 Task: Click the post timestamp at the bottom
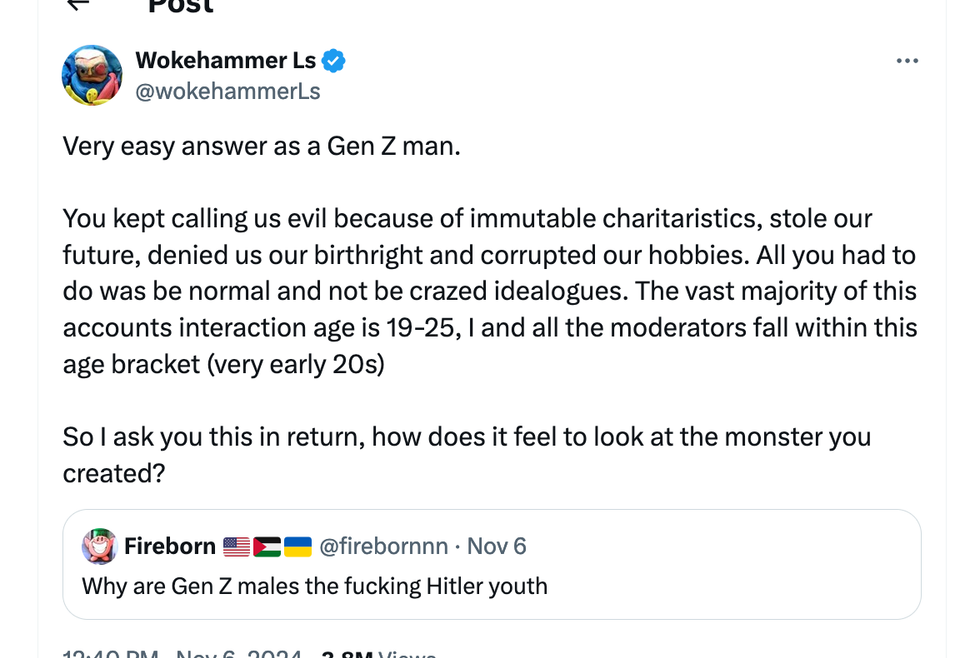coord(182,654)
